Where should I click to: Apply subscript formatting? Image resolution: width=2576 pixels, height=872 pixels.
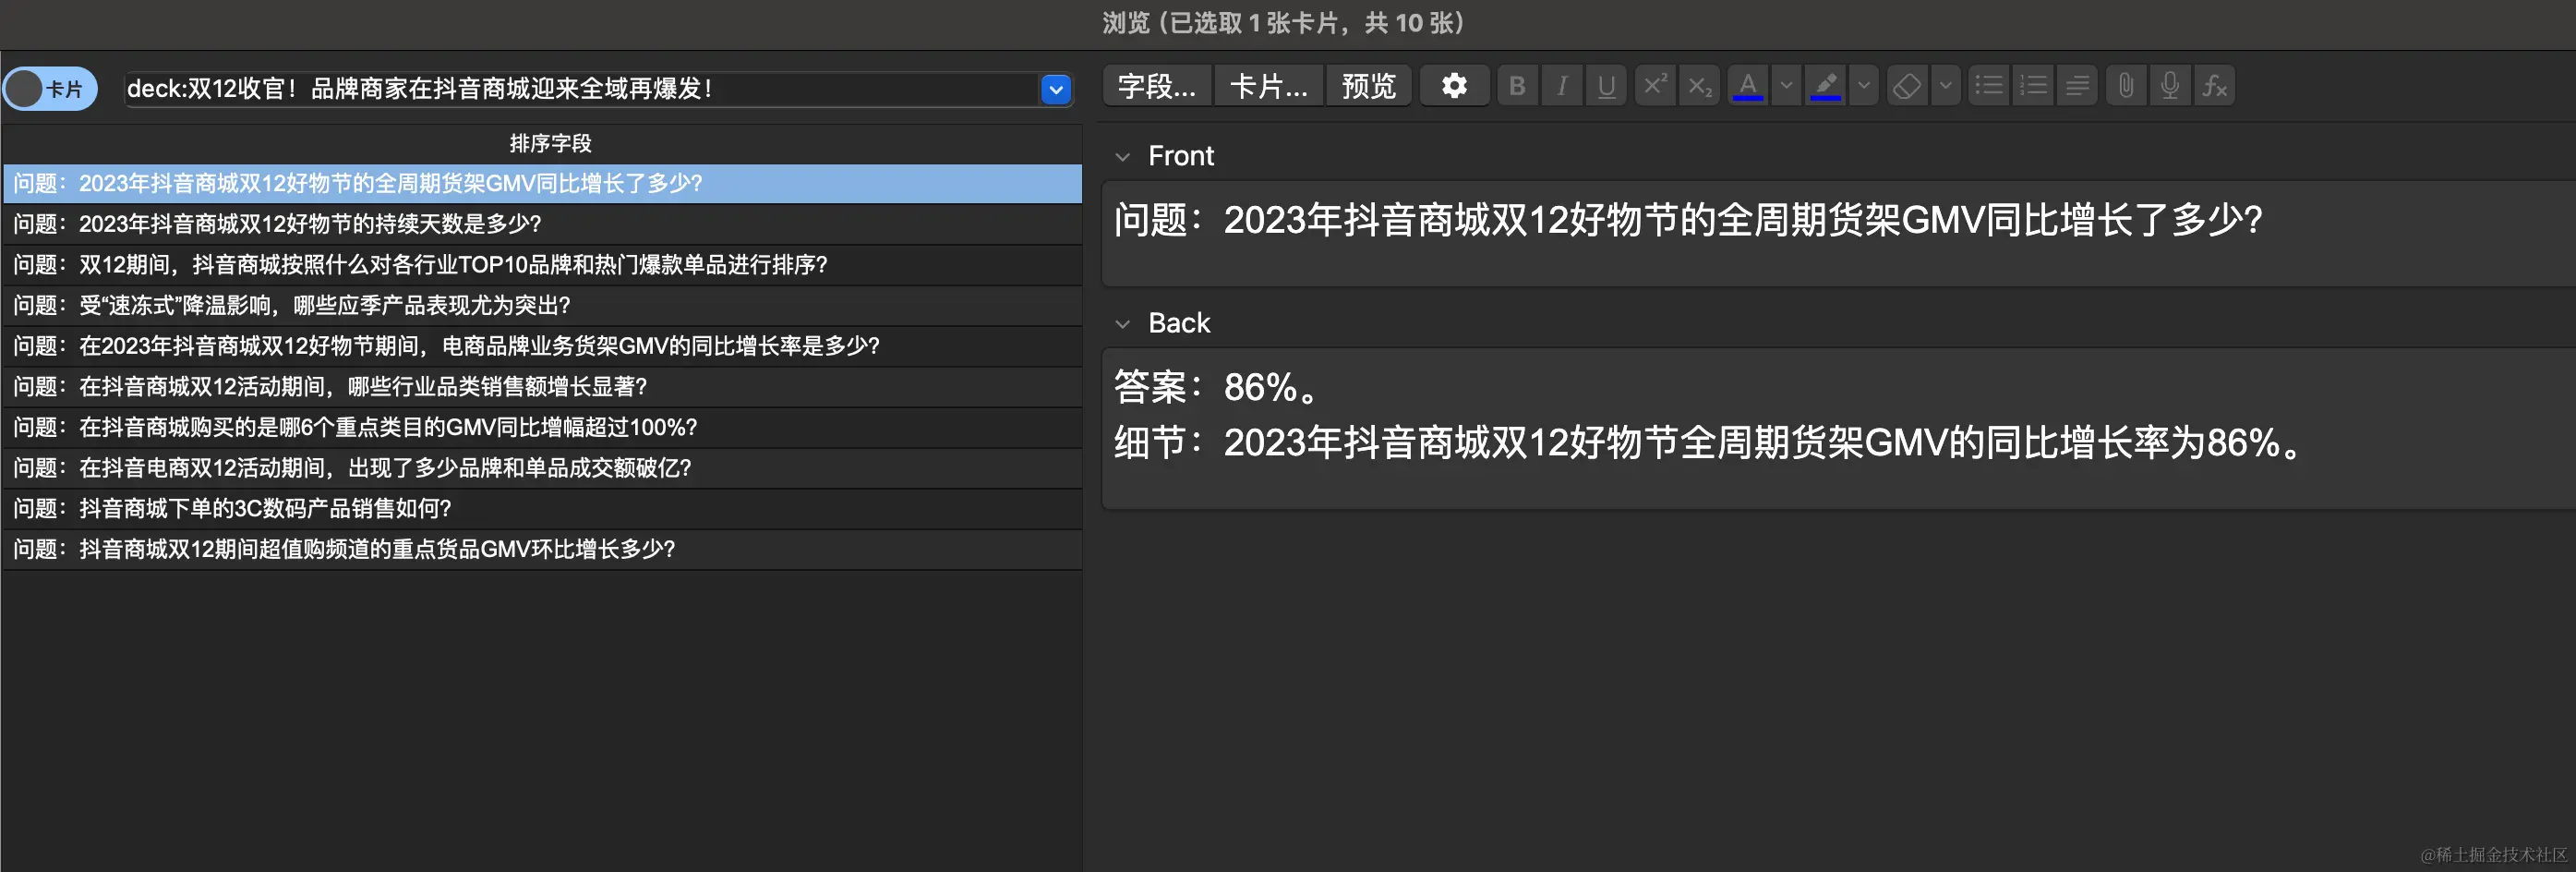coord(1699,86)
